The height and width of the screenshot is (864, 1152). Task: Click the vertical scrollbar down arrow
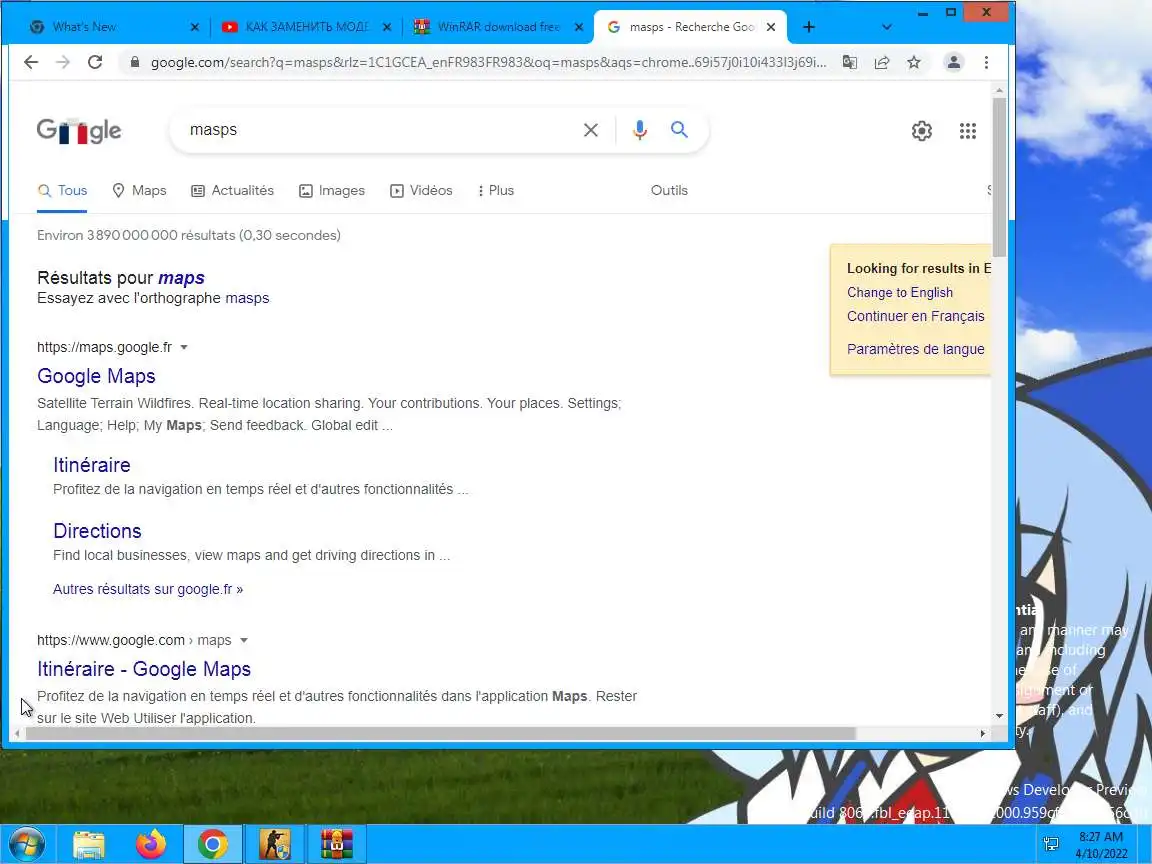999,716
